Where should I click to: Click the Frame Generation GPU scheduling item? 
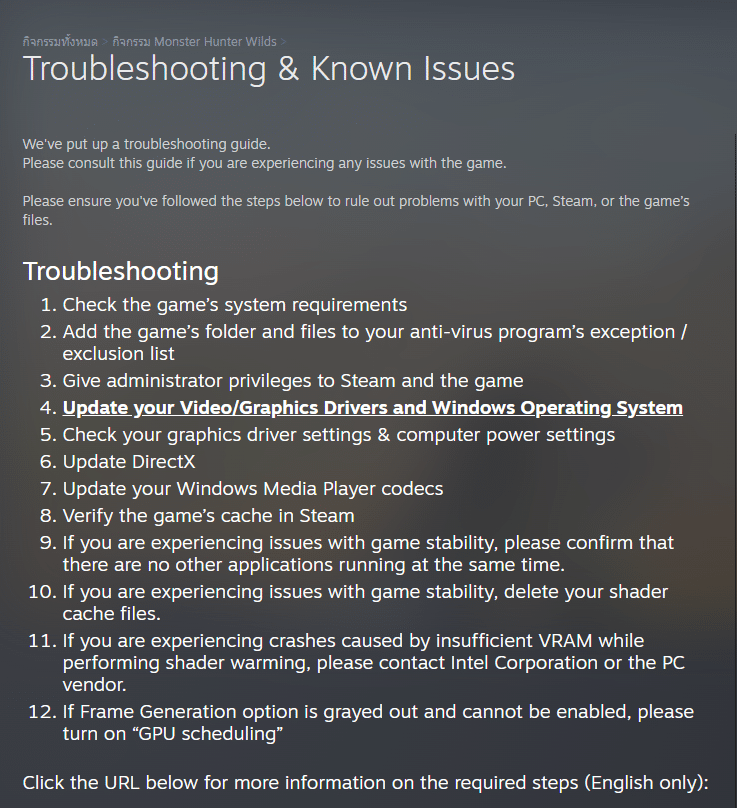click(x=378, y=722)
